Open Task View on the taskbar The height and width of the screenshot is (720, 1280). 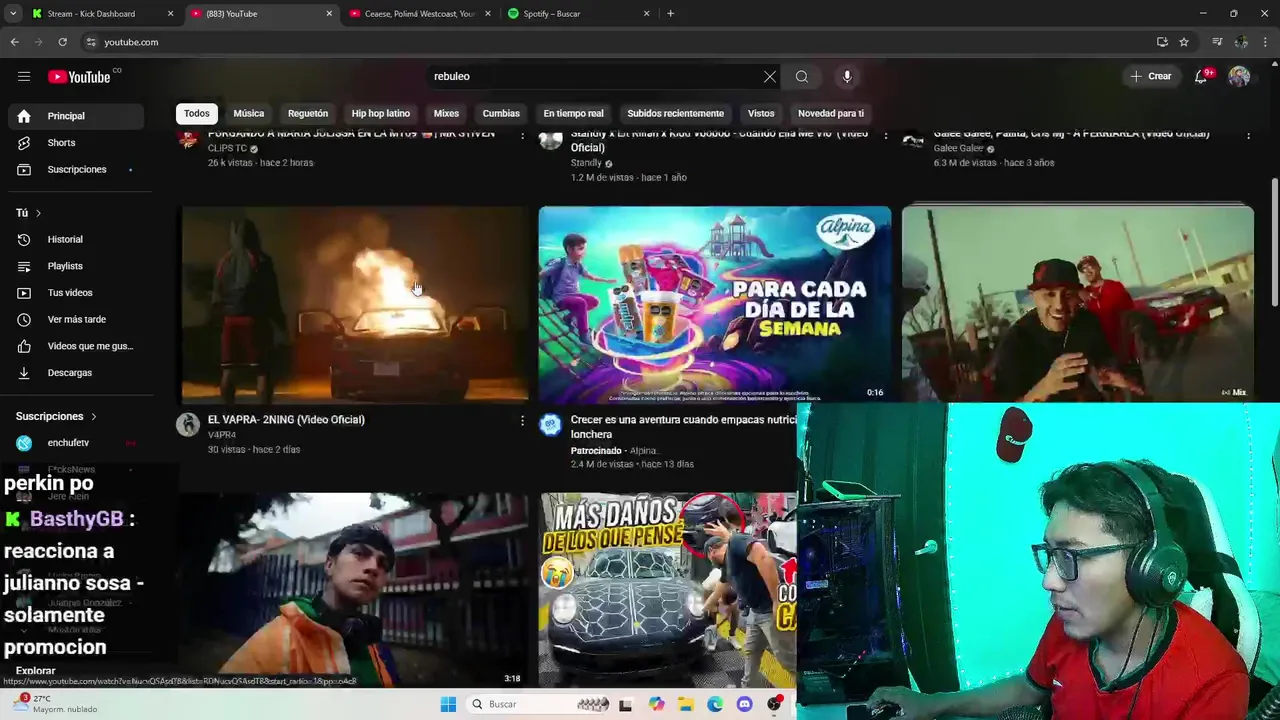625,704
